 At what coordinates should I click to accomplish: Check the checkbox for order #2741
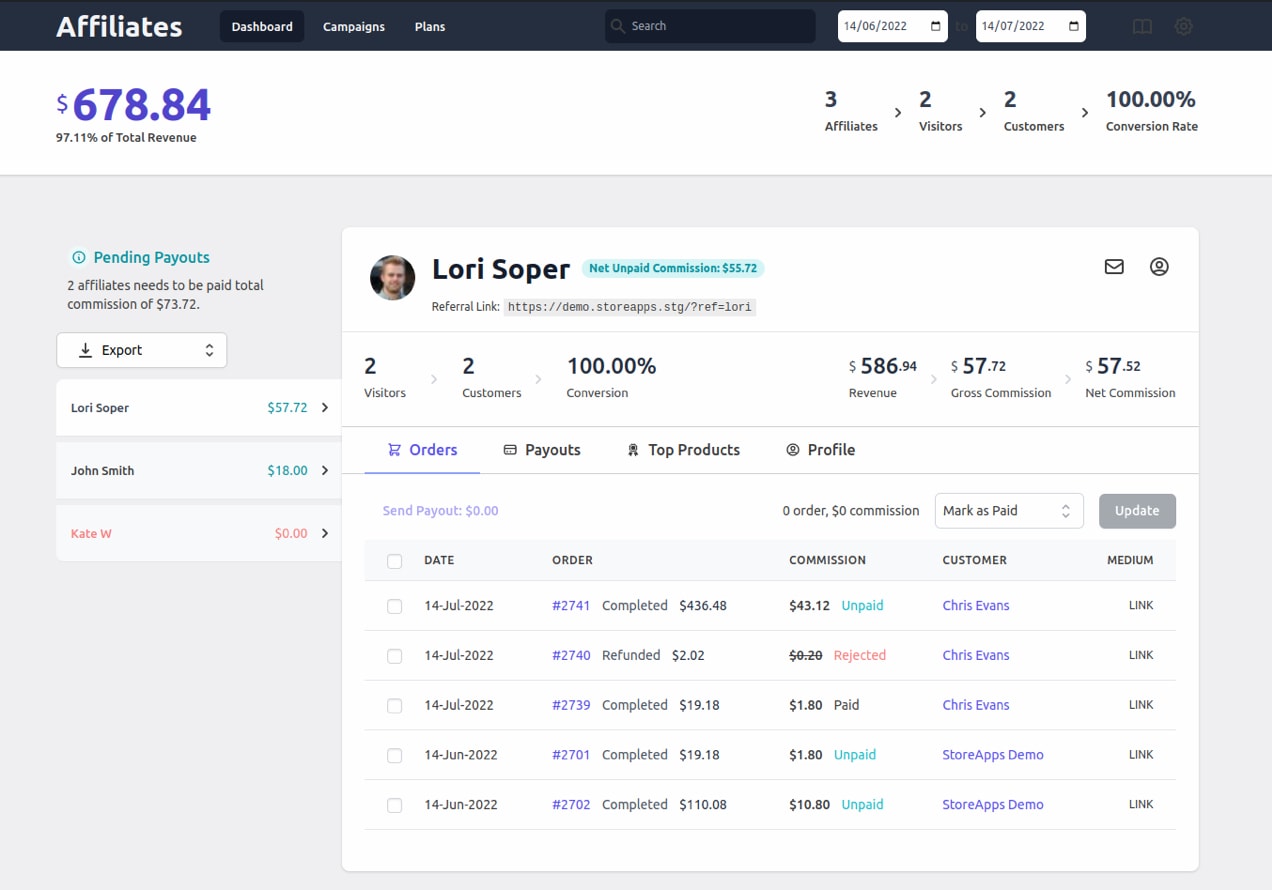pos(394,605)
